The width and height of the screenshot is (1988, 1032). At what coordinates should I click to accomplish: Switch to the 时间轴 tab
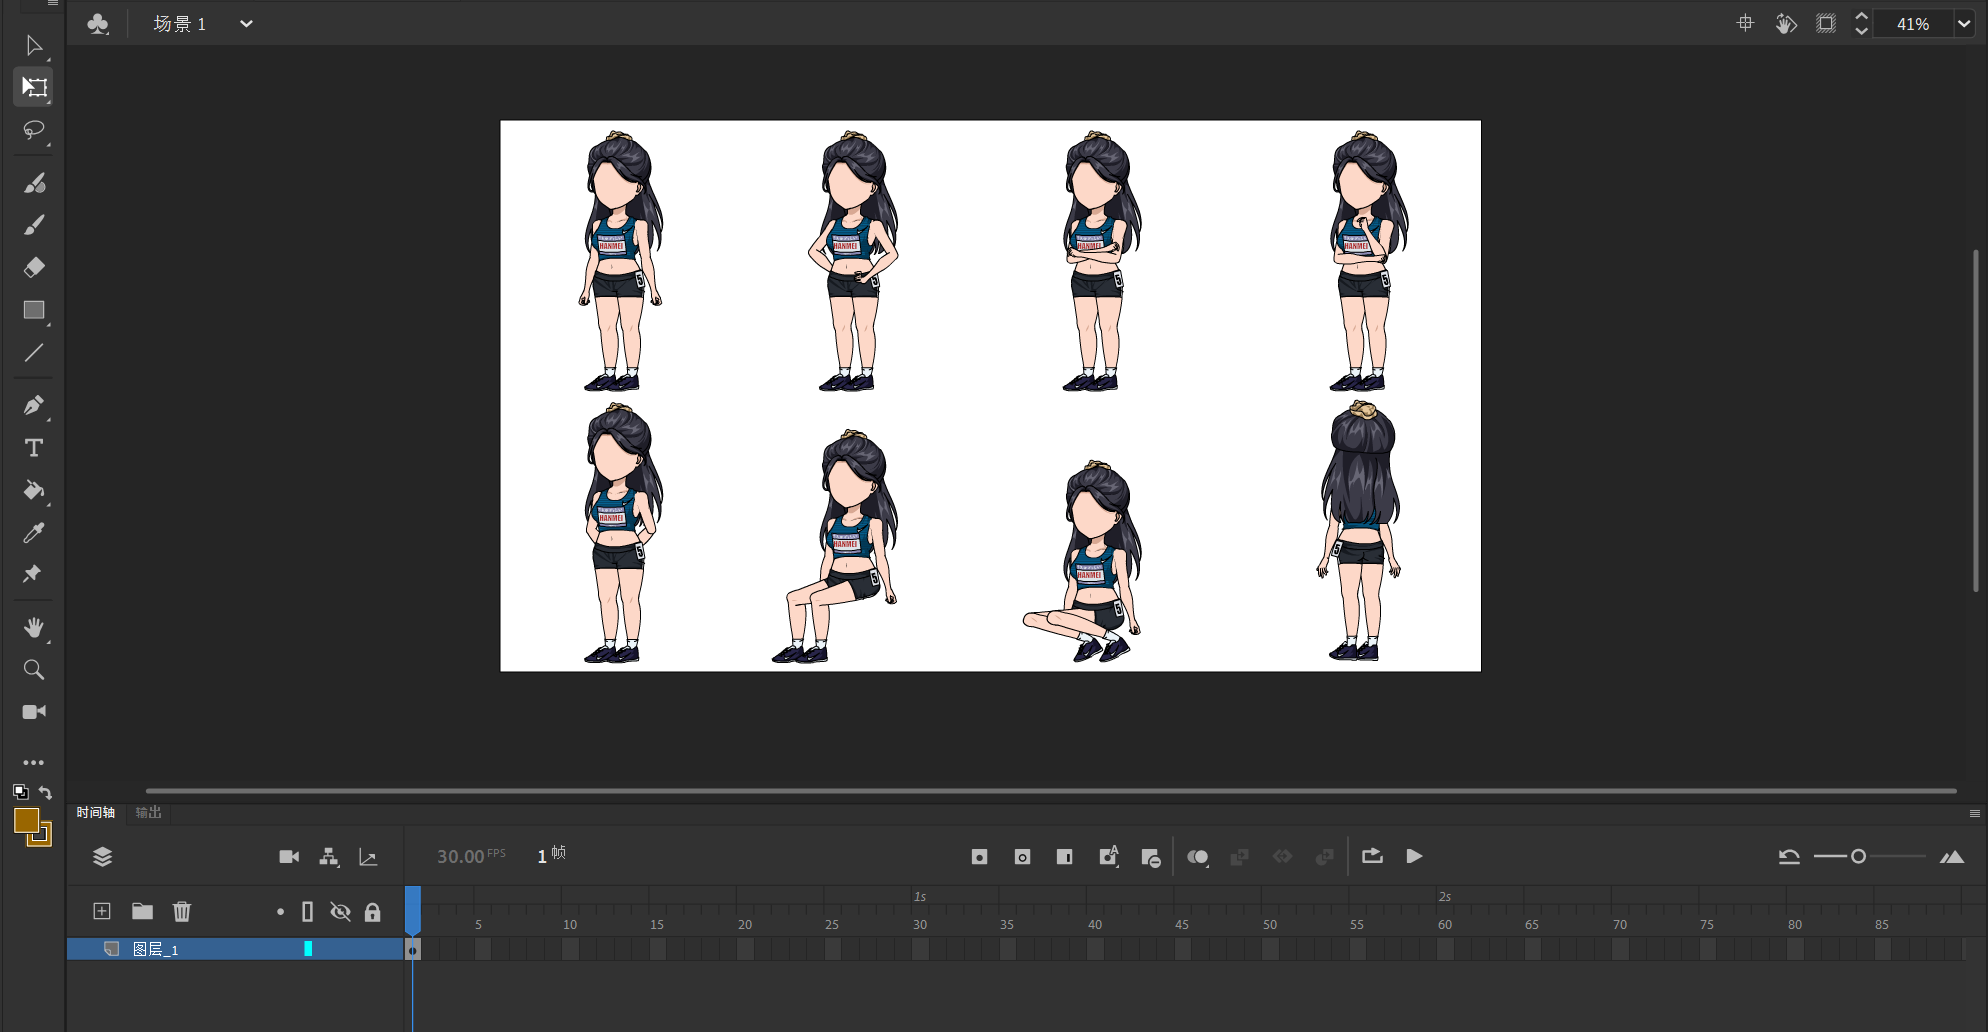(96, 812)
